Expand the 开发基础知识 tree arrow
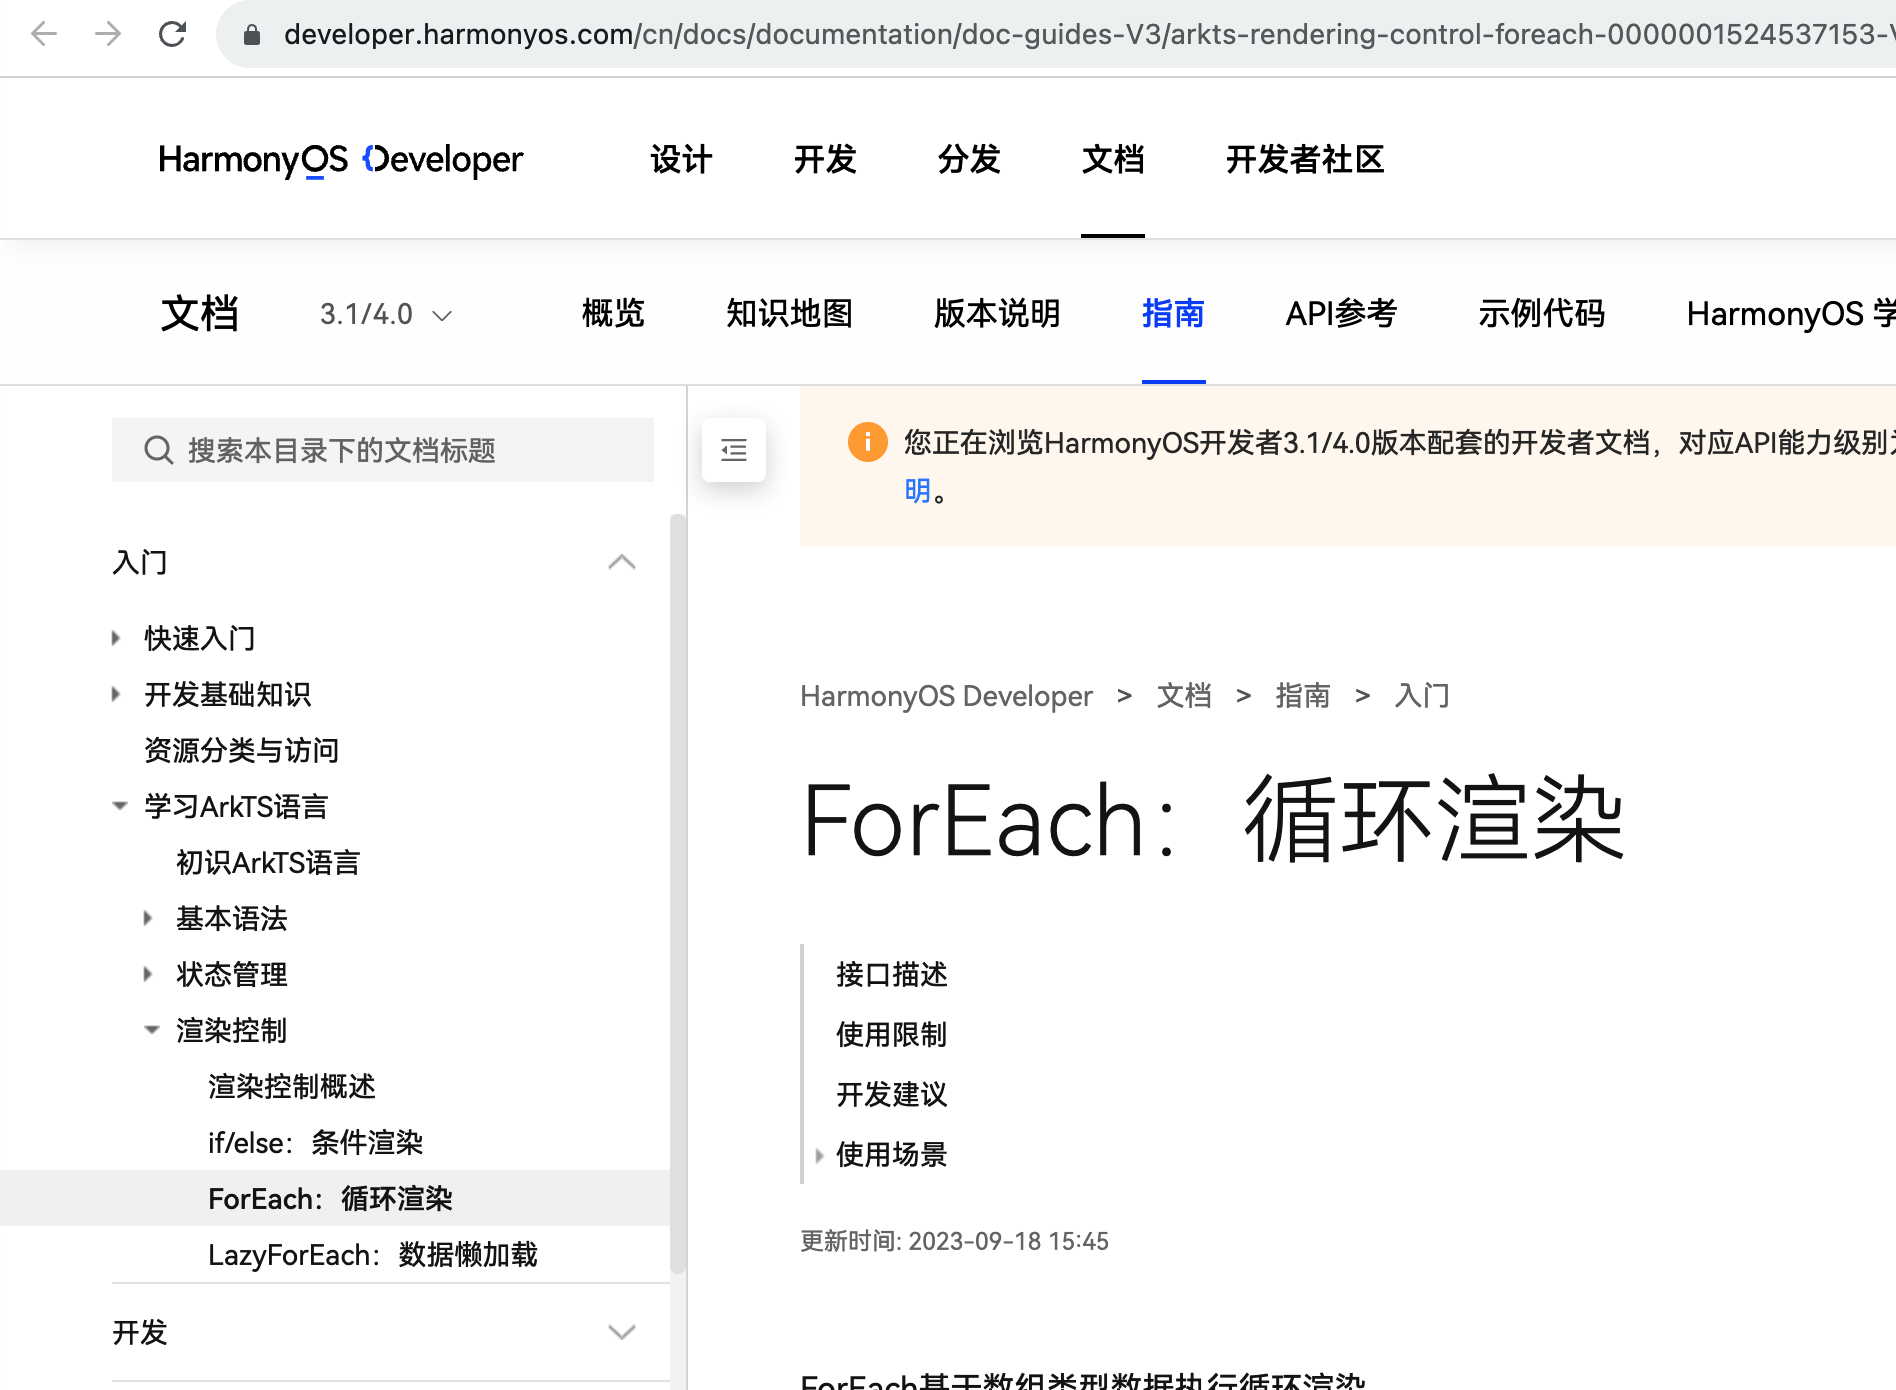The height and width of the screenshot is (1390, 1896). (x=117, y=694)
